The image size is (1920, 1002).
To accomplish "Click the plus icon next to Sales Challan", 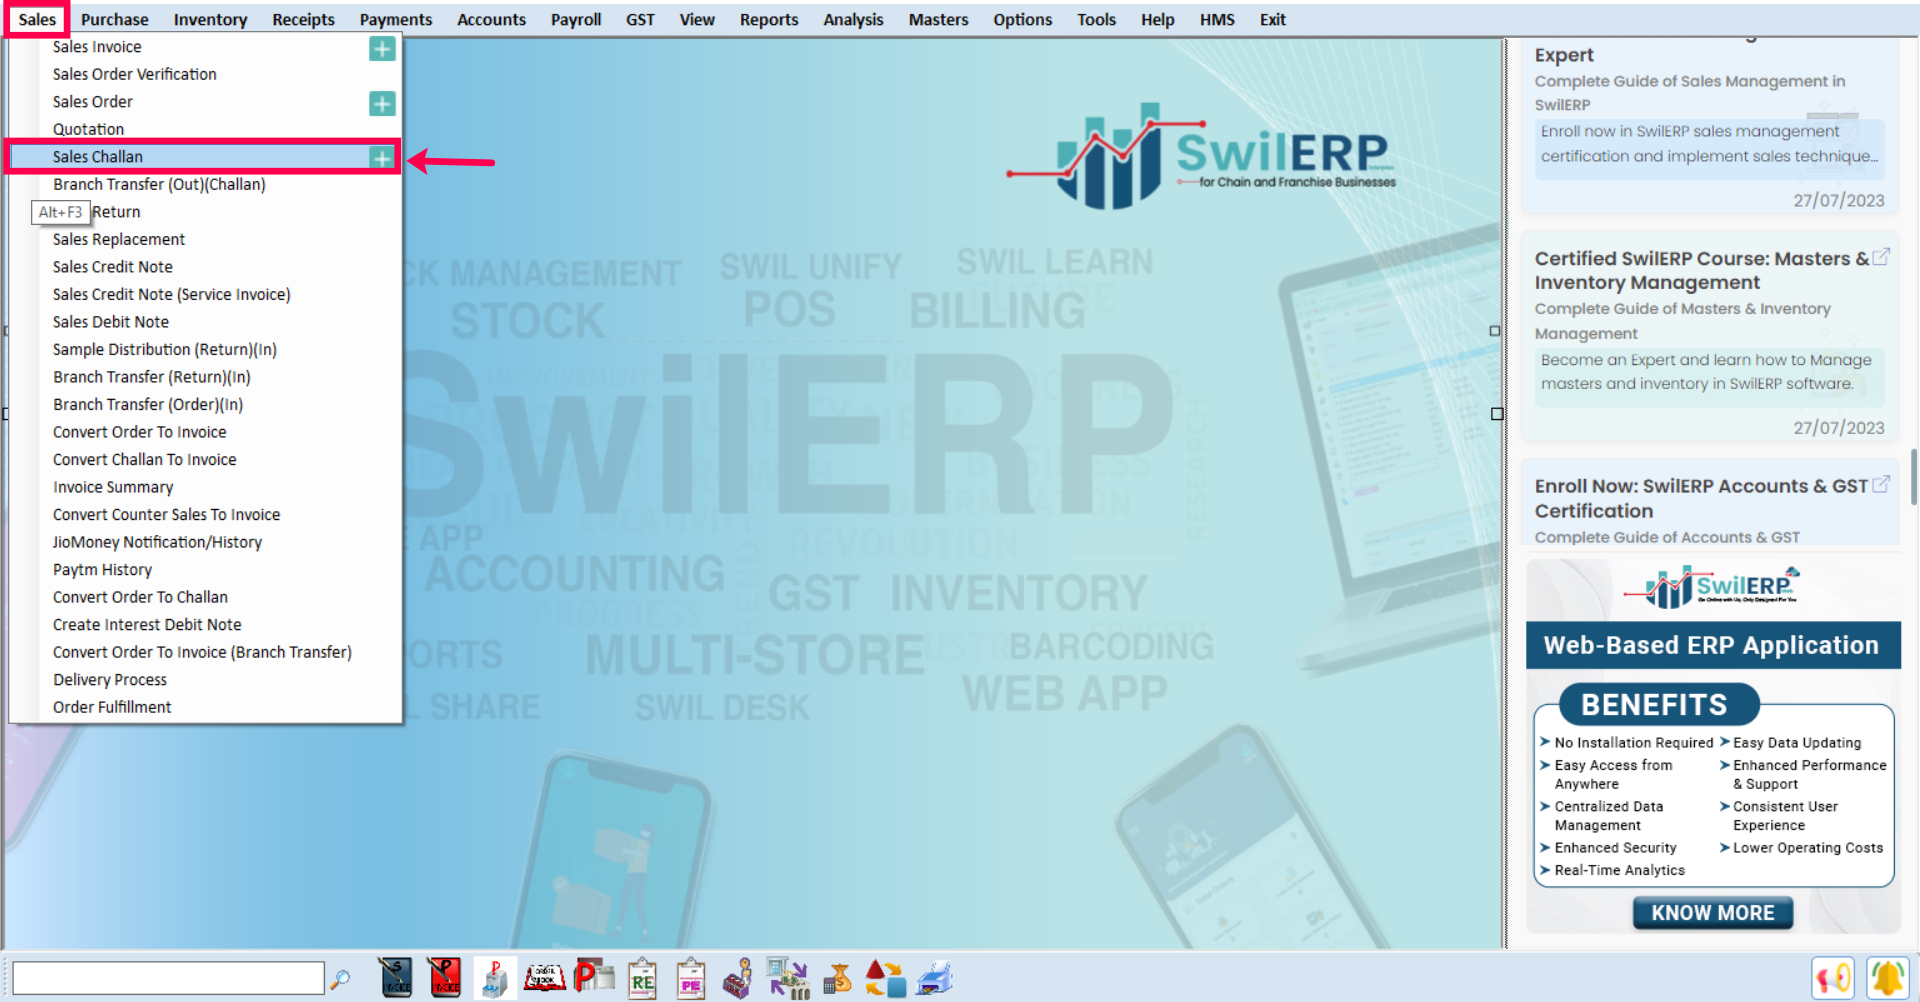I will pos(381,157).
